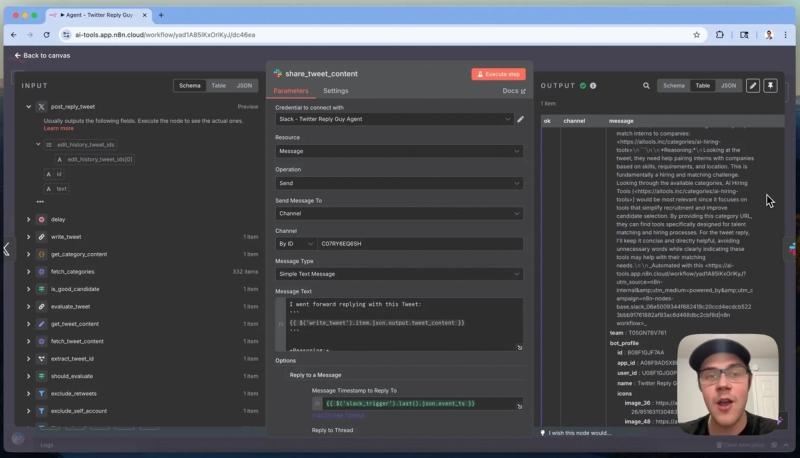This screenshot has height=458, width=800.
Task: Click the output search magnifier icon
Action: pos(646,86)
